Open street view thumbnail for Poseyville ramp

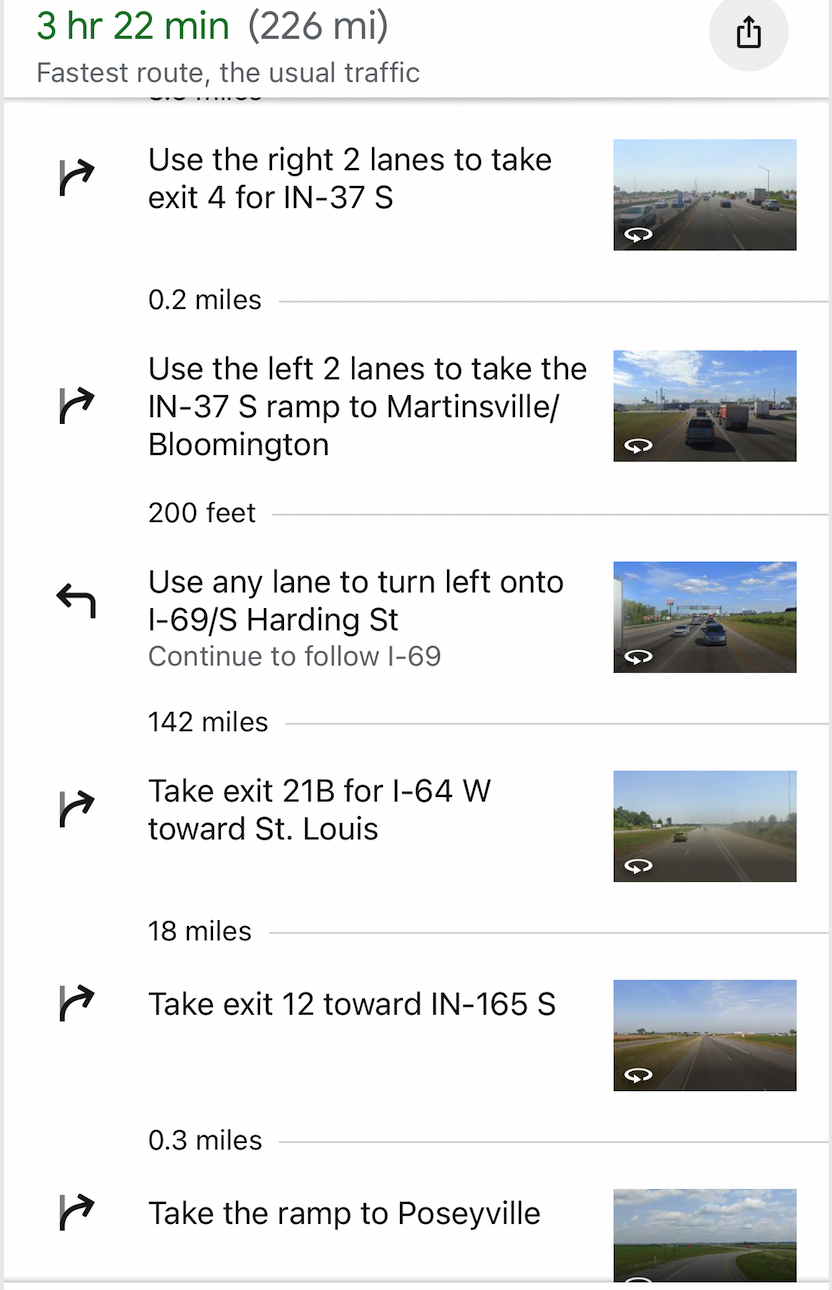[704, 1235]
